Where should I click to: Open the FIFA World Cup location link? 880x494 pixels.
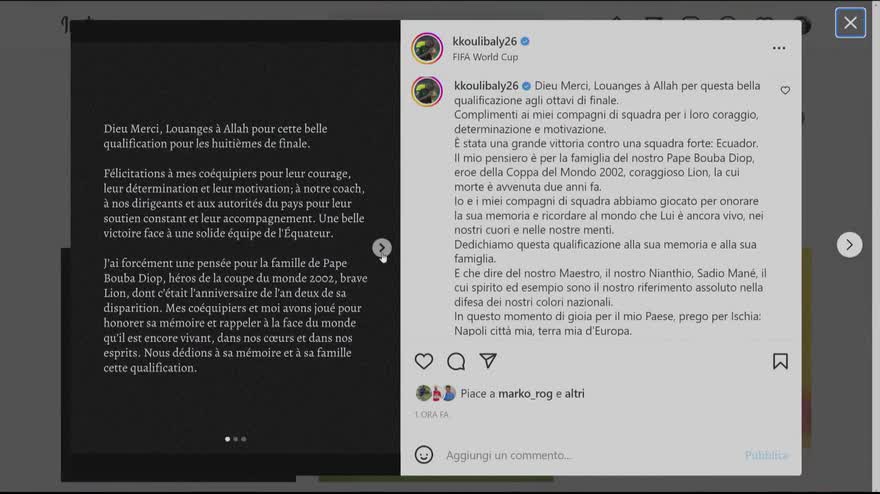485,57
